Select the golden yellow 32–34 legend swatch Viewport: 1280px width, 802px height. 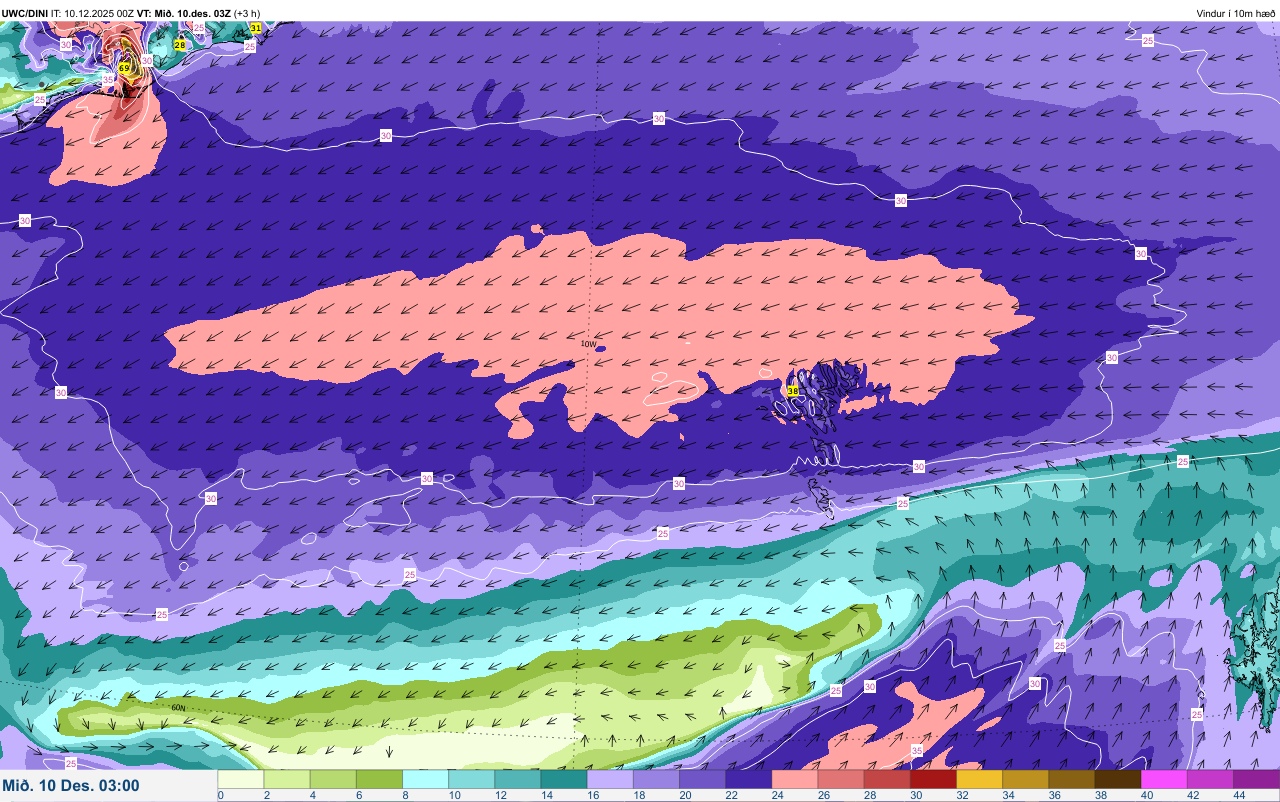[x=979, y=778]
